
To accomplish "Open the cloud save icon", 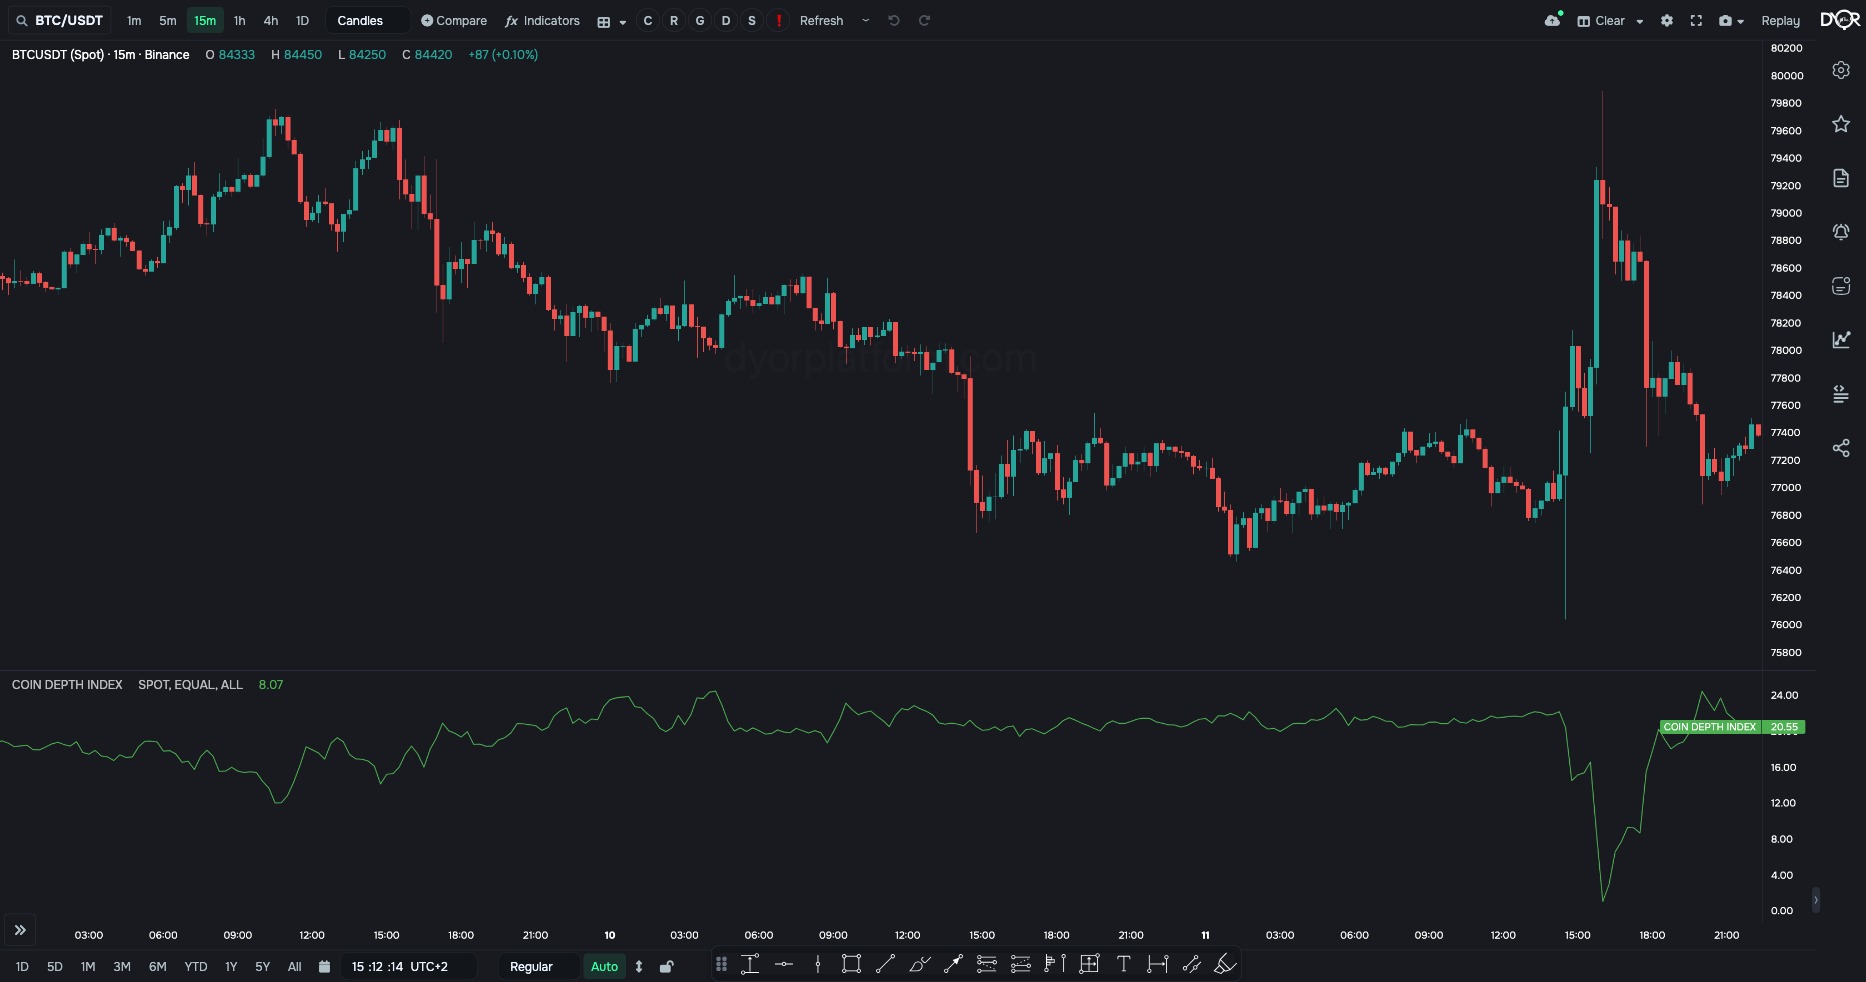I will (x=1553, y=20).
